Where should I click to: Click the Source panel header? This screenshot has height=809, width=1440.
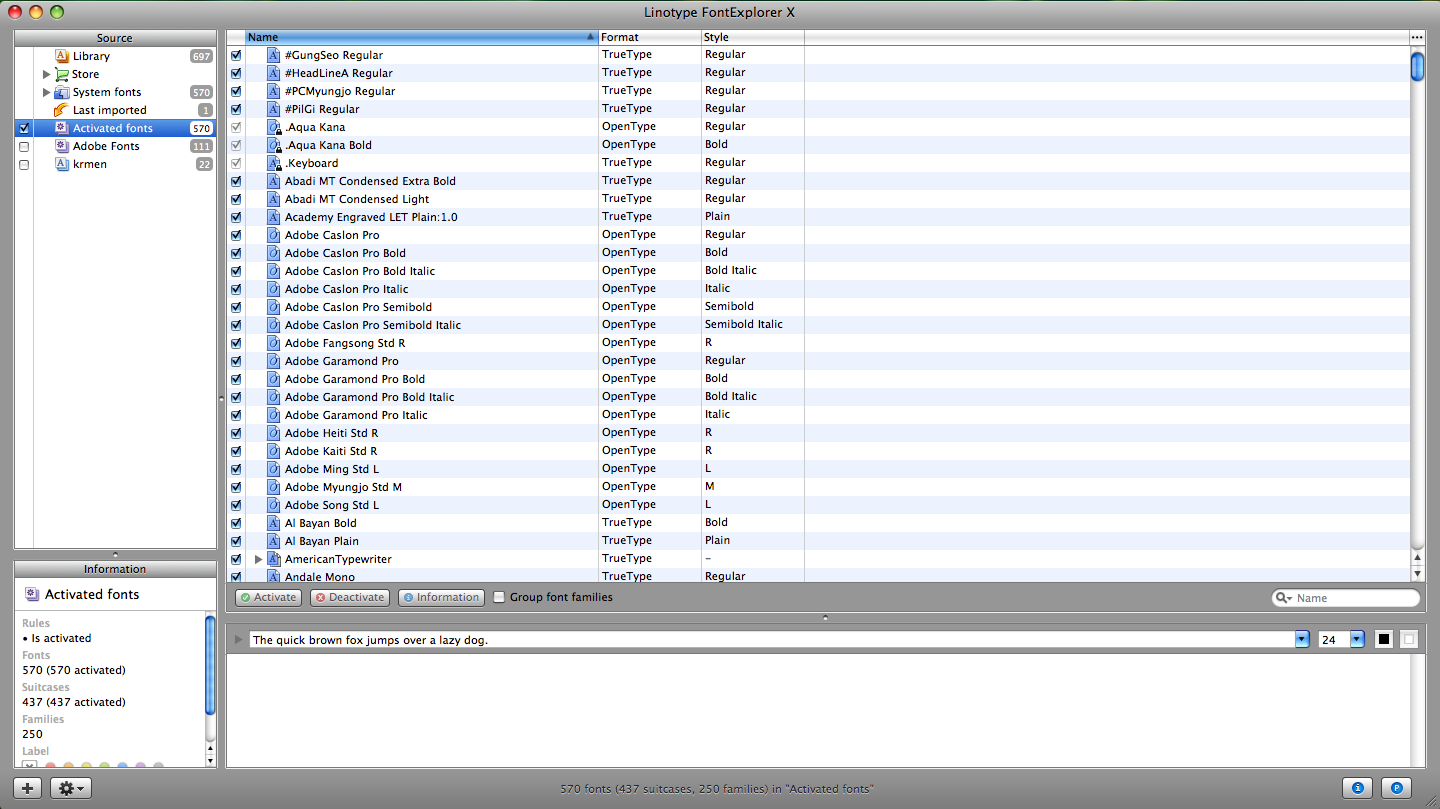pyautogui.click(x=115, y=38)
